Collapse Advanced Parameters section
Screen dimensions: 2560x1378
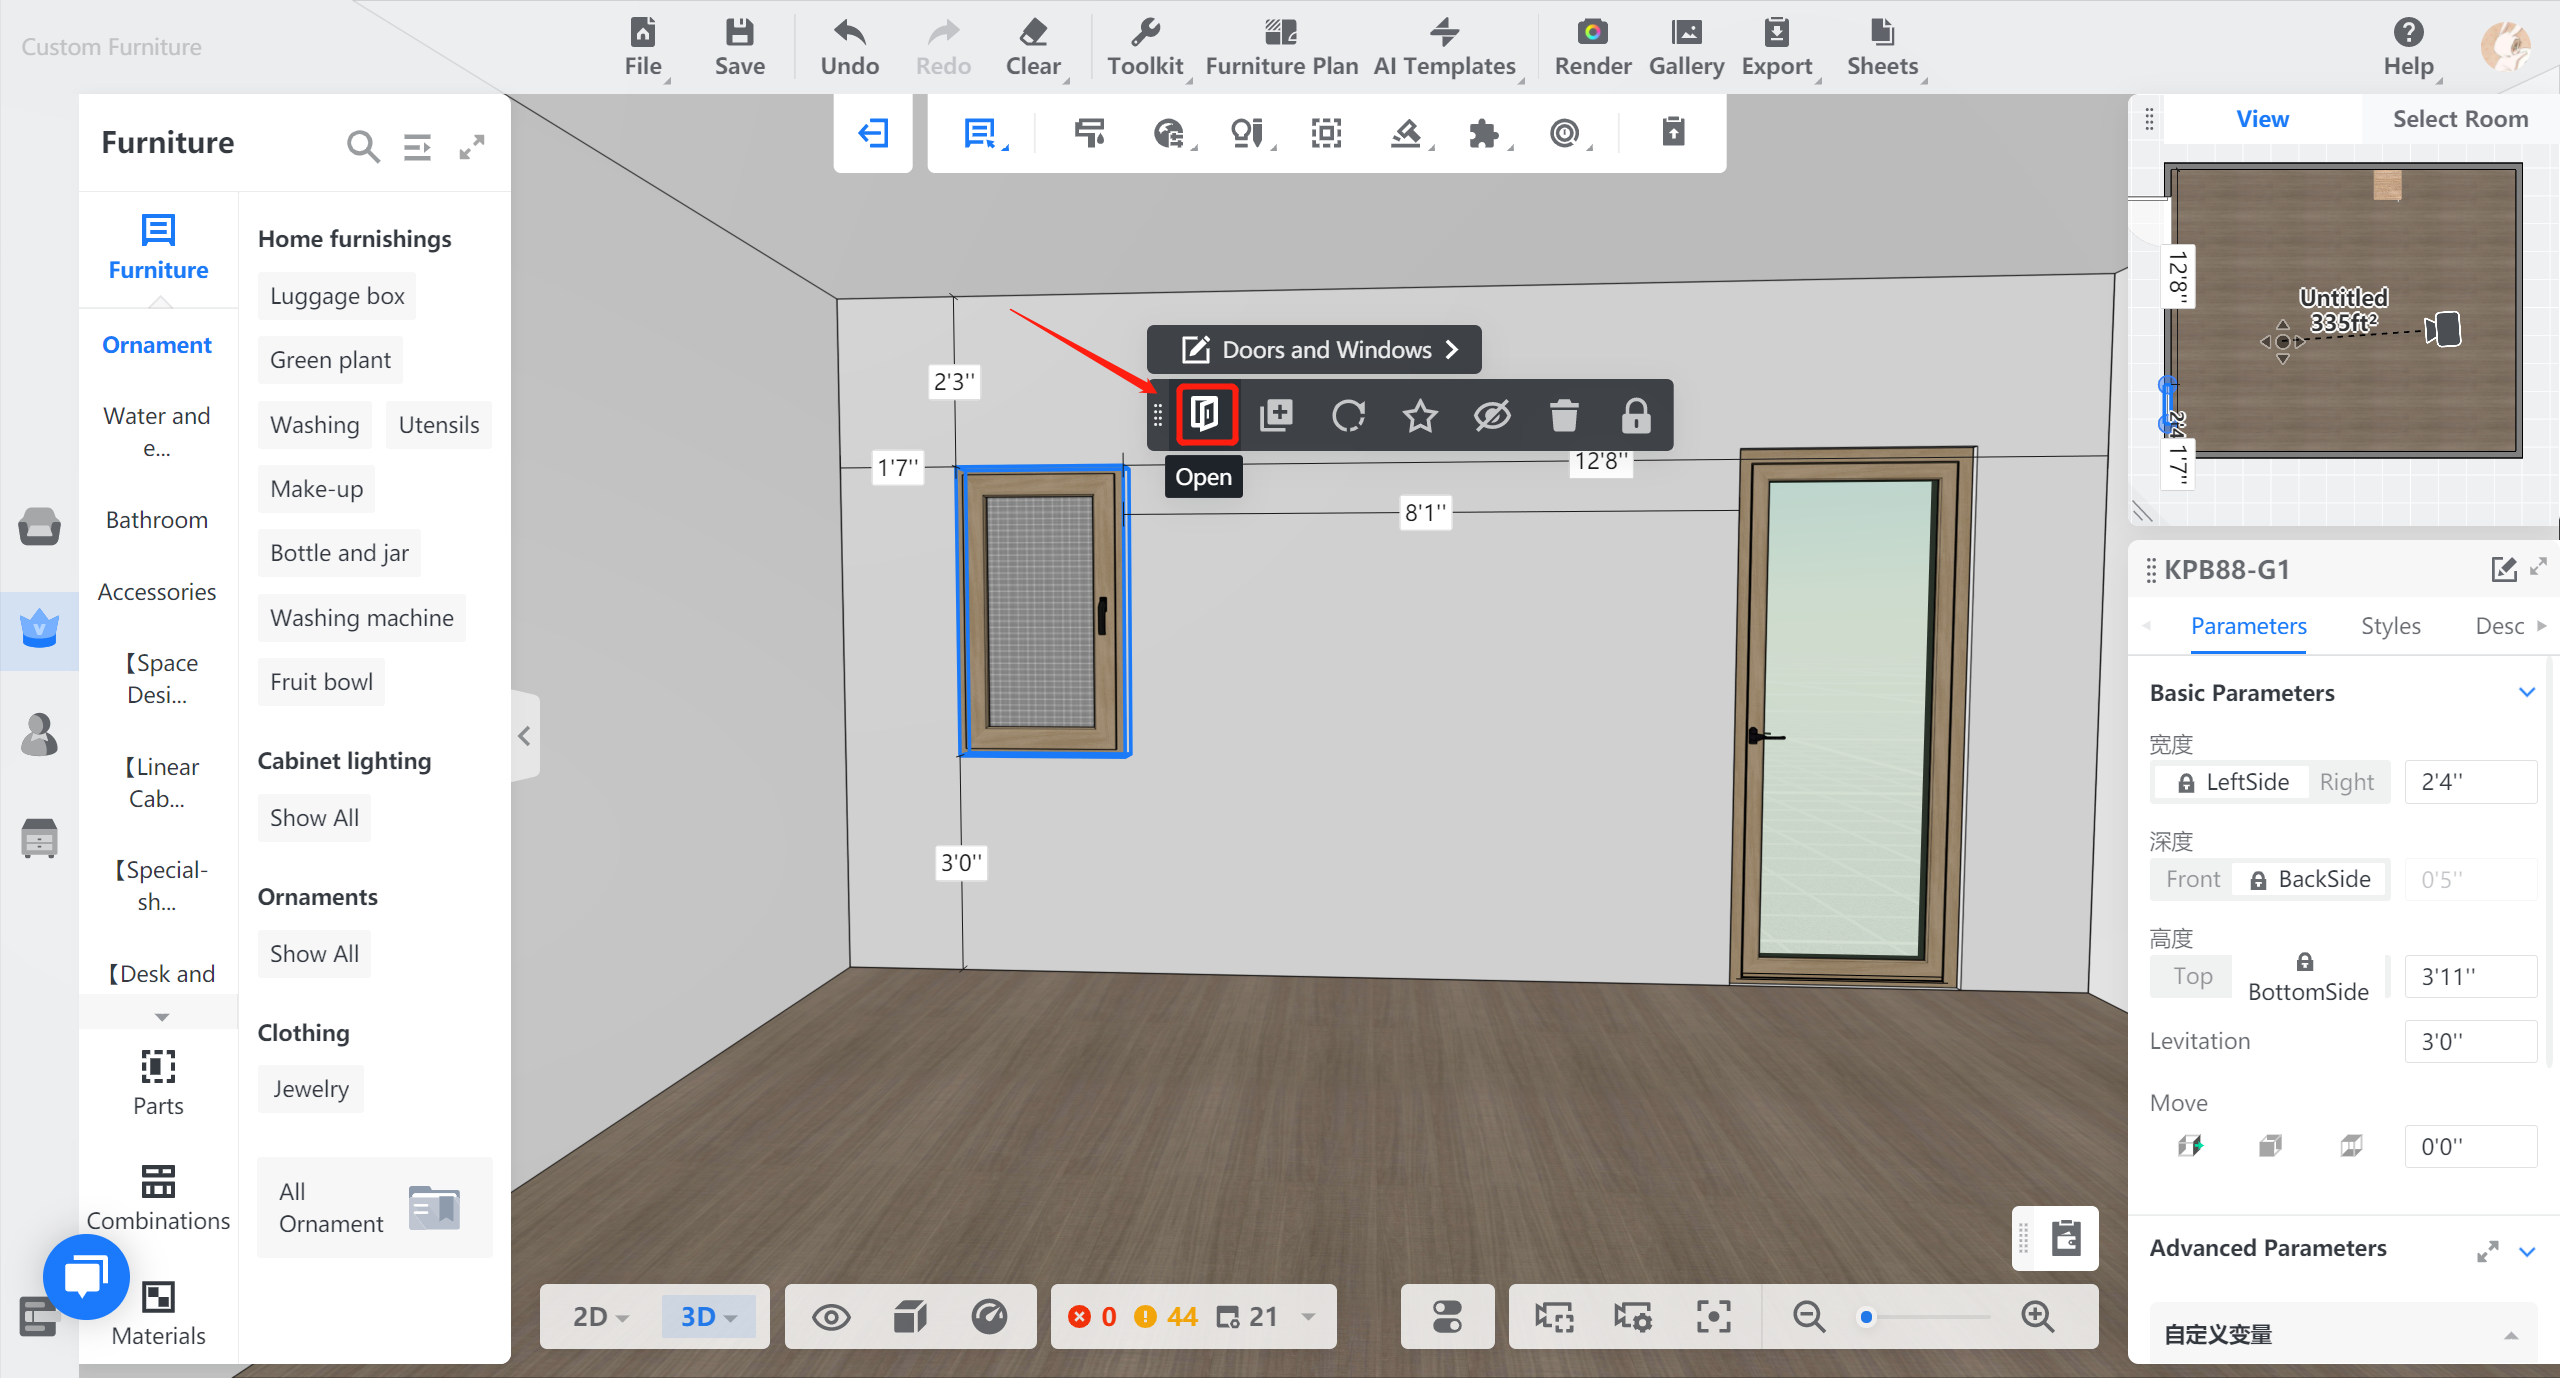pos(2527,1251)
